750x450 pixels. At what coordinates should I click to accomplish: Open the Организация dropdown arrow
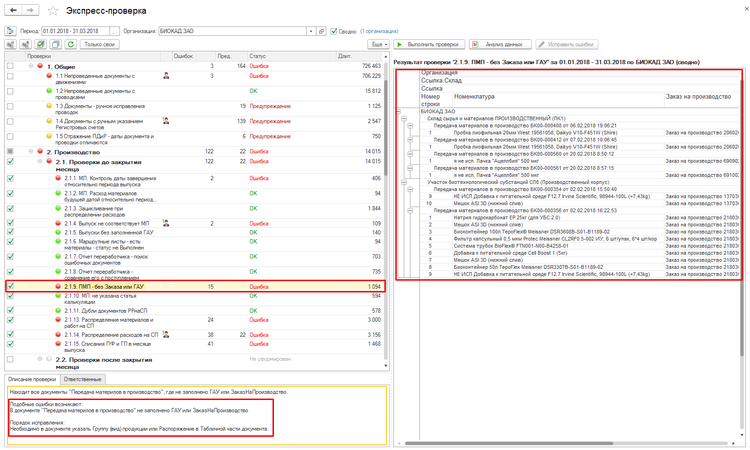click(x=311, y=31)
